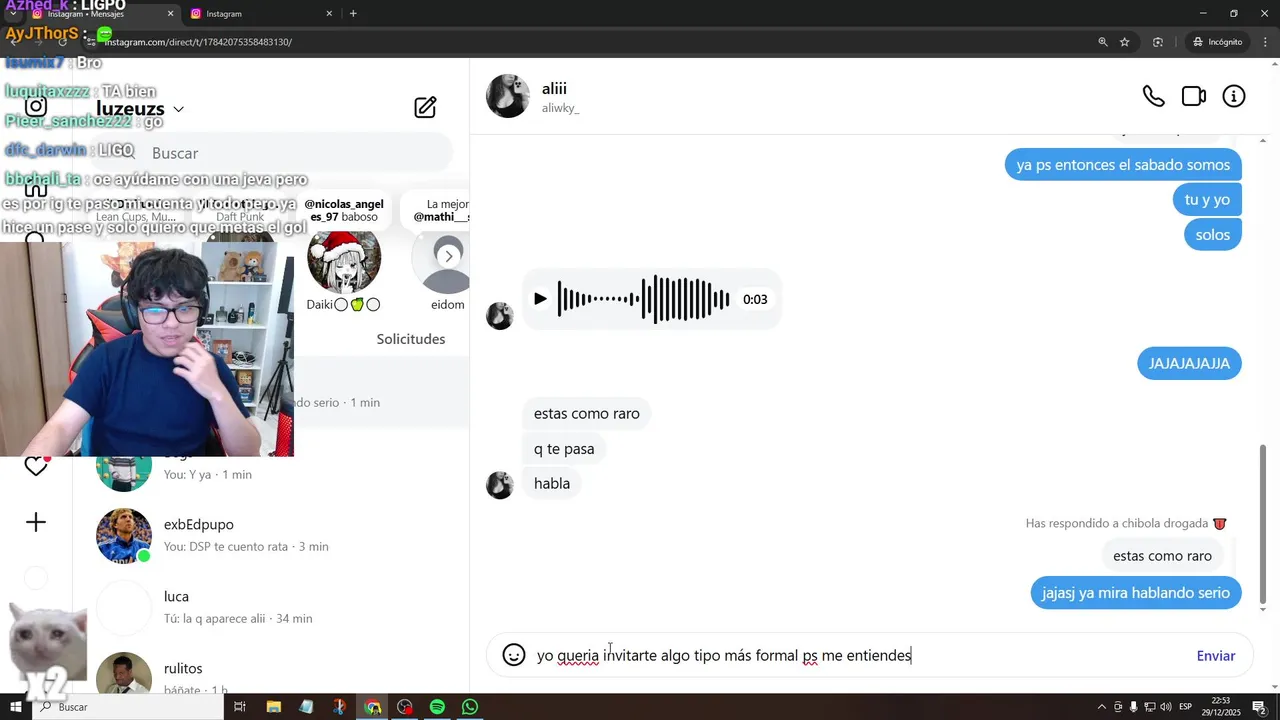Image resolution: width=1280 pixels, height=720 pixels.
Task: Open Spotify from the taskbar
Action: [437, 707]
